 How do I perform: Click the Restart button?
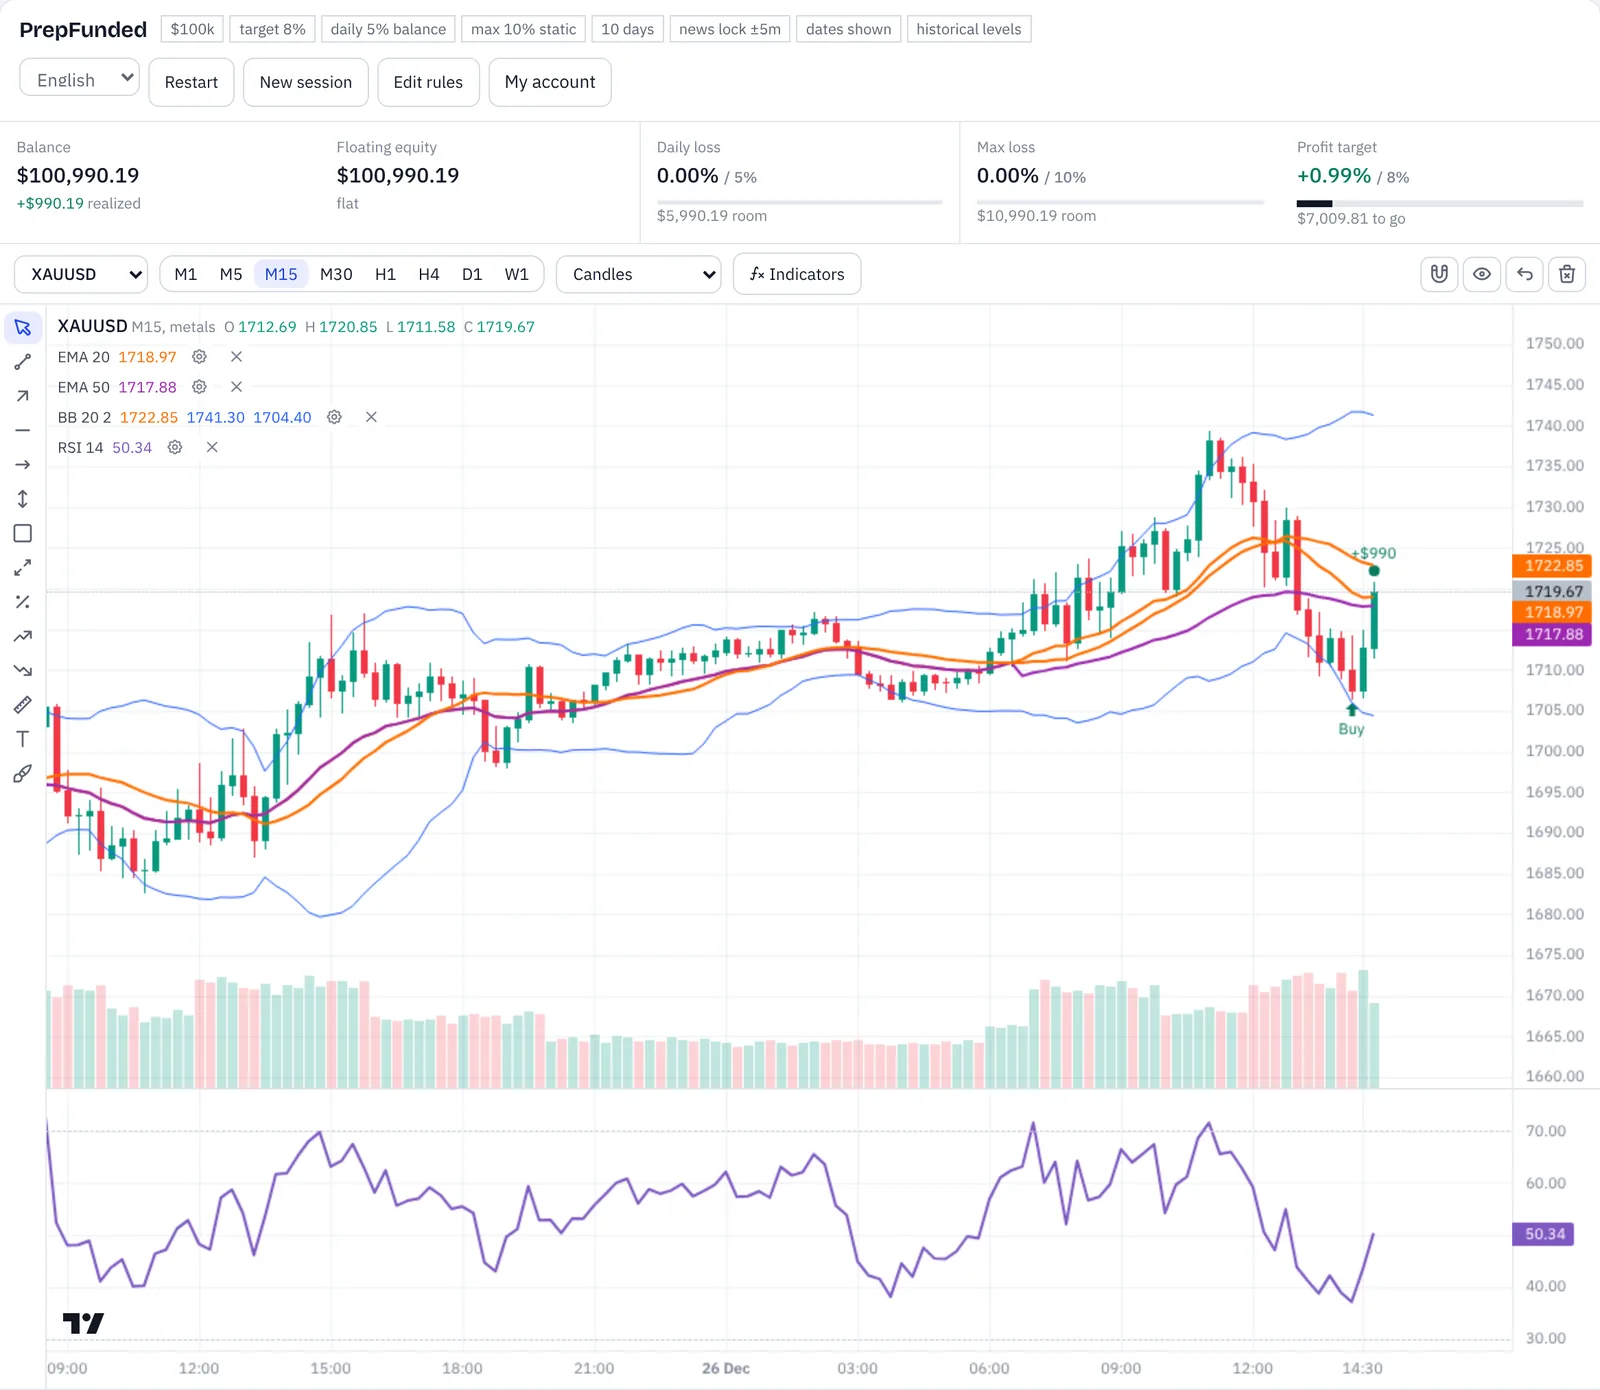tap(191, 82)
